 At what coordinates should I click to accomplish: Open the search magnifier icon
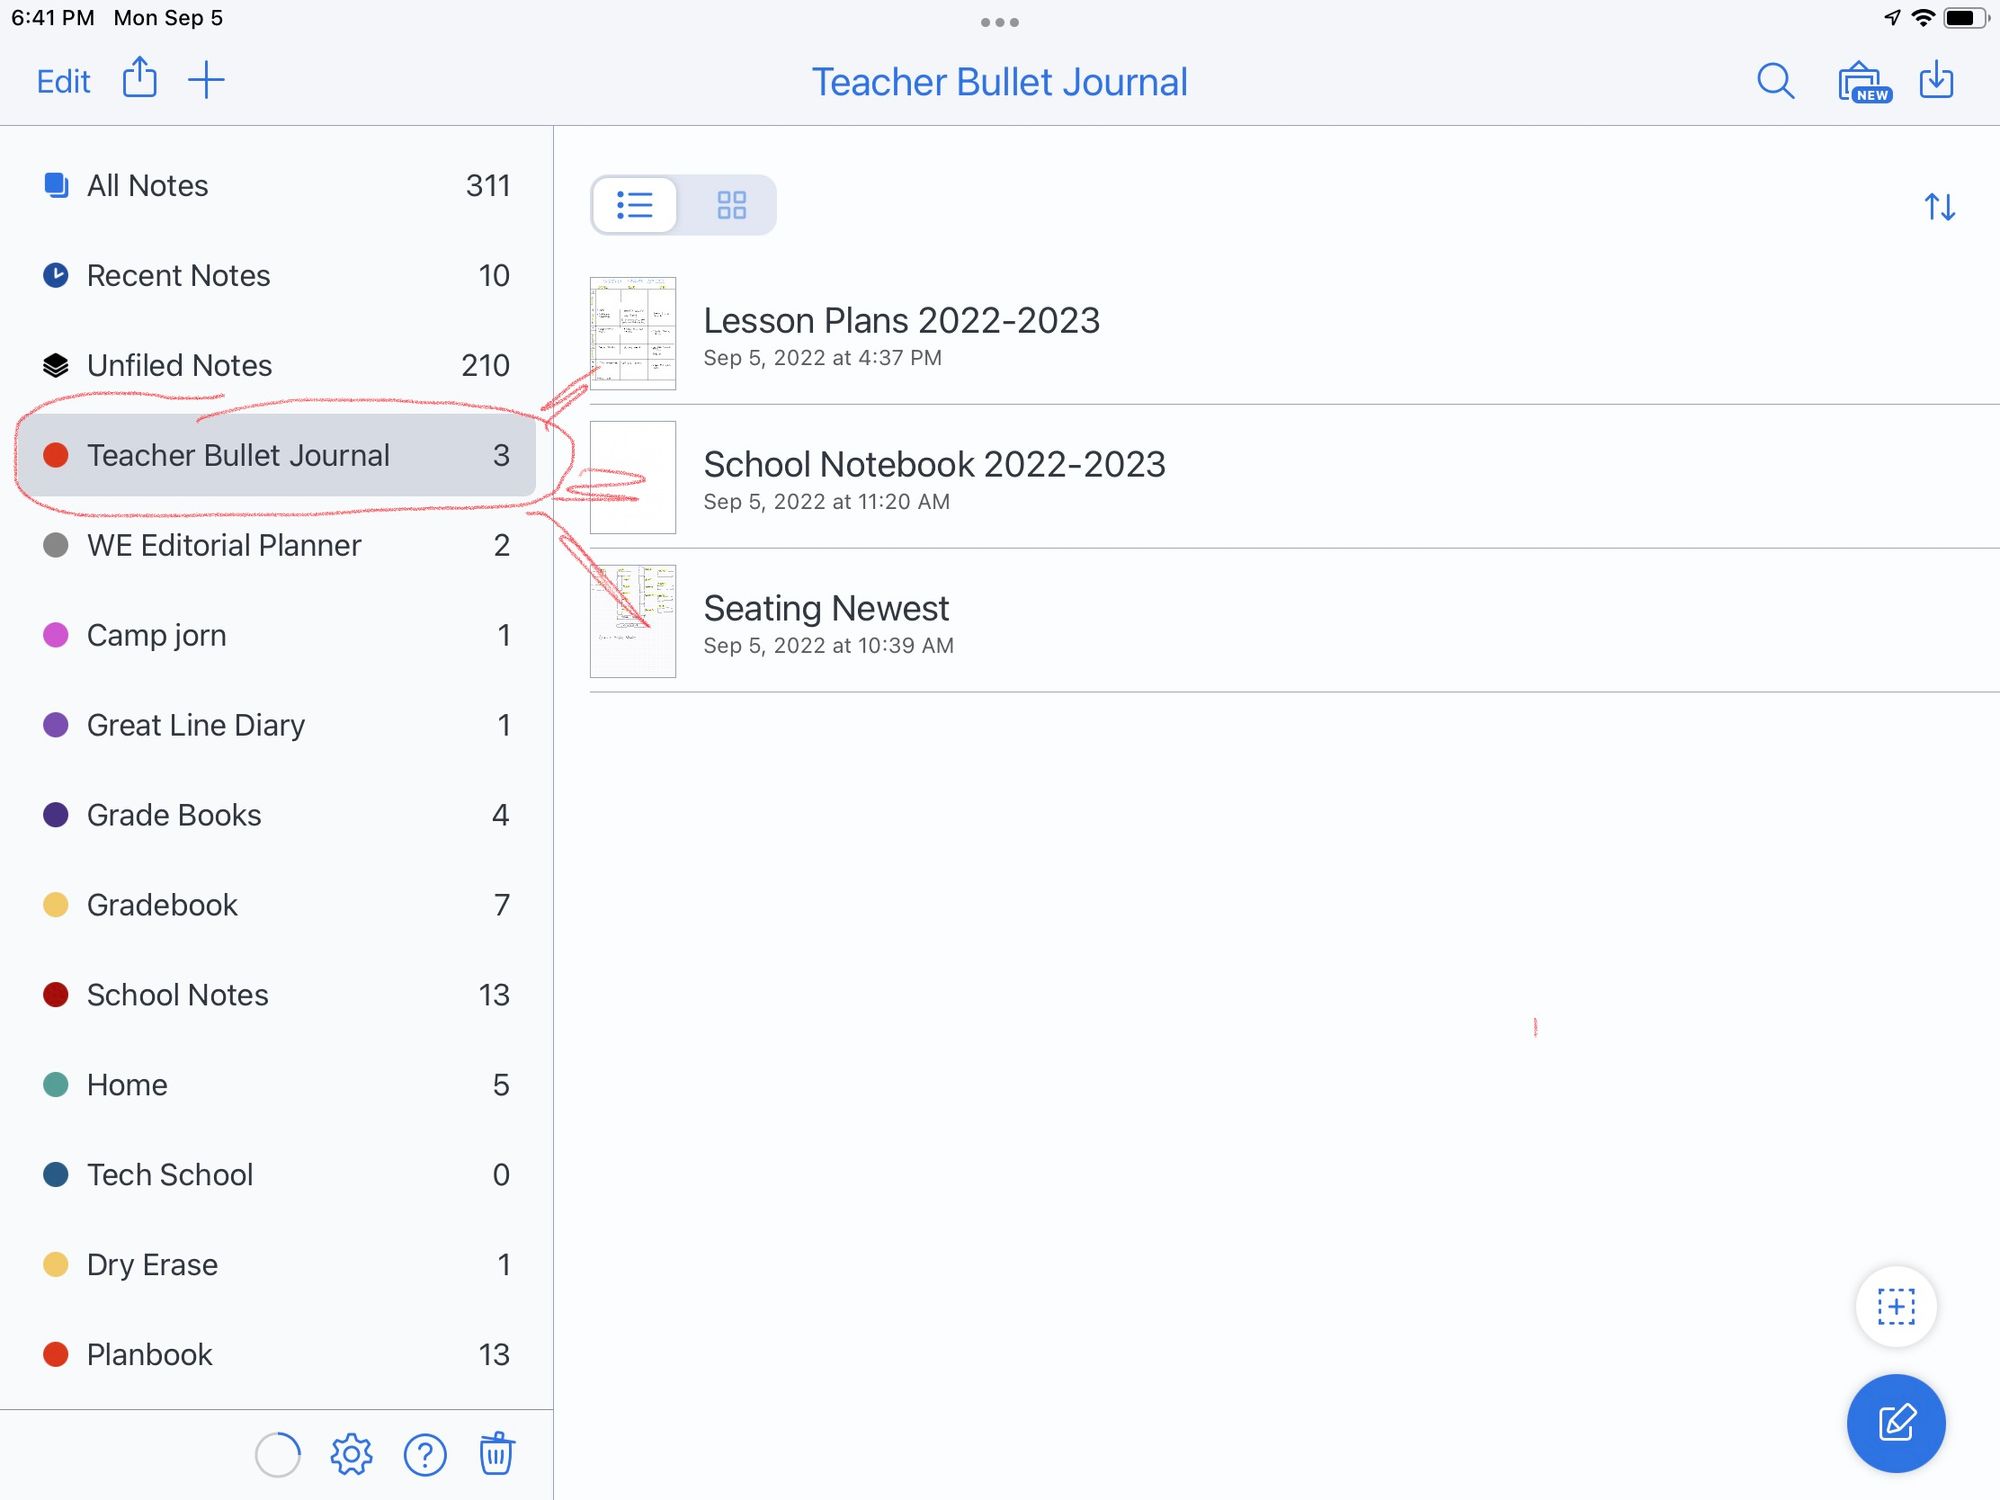(1775, 81)
